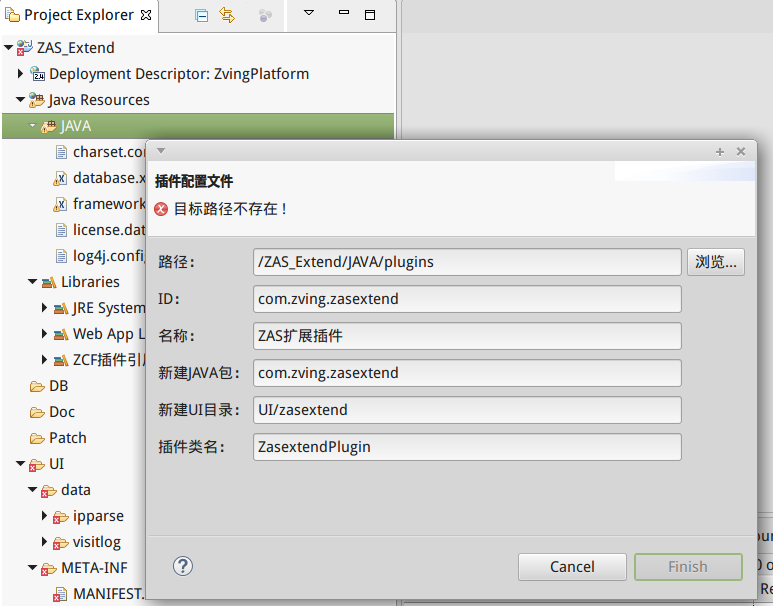Click the DB folder icon

(x=36, y=386)
